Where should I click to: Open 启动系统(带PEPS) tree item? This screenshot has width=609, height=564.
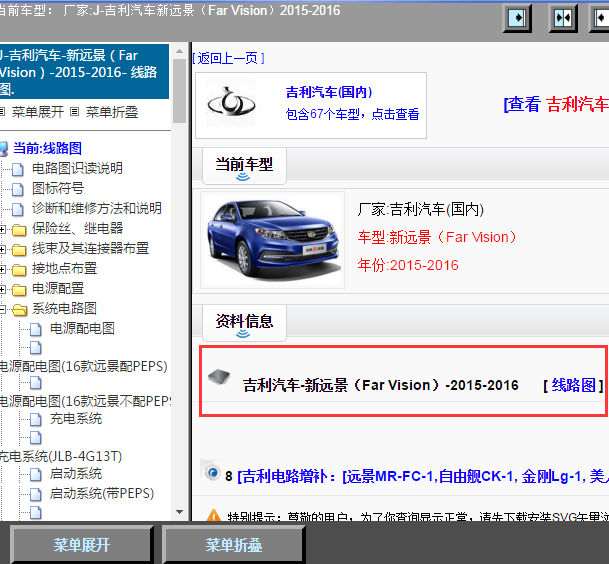click(x=102, y=494)
